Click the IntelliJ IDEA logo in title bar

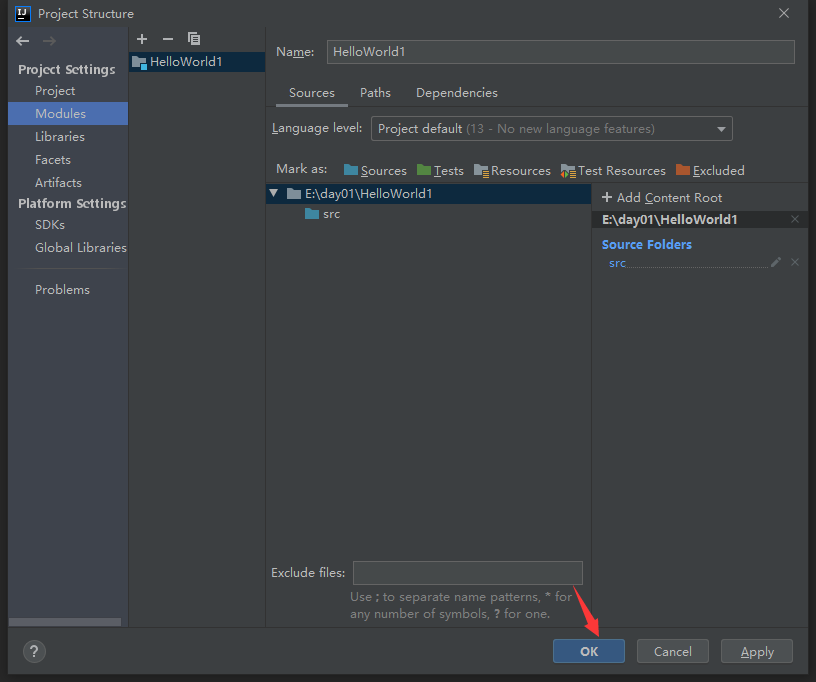click(x=22, y=14)
